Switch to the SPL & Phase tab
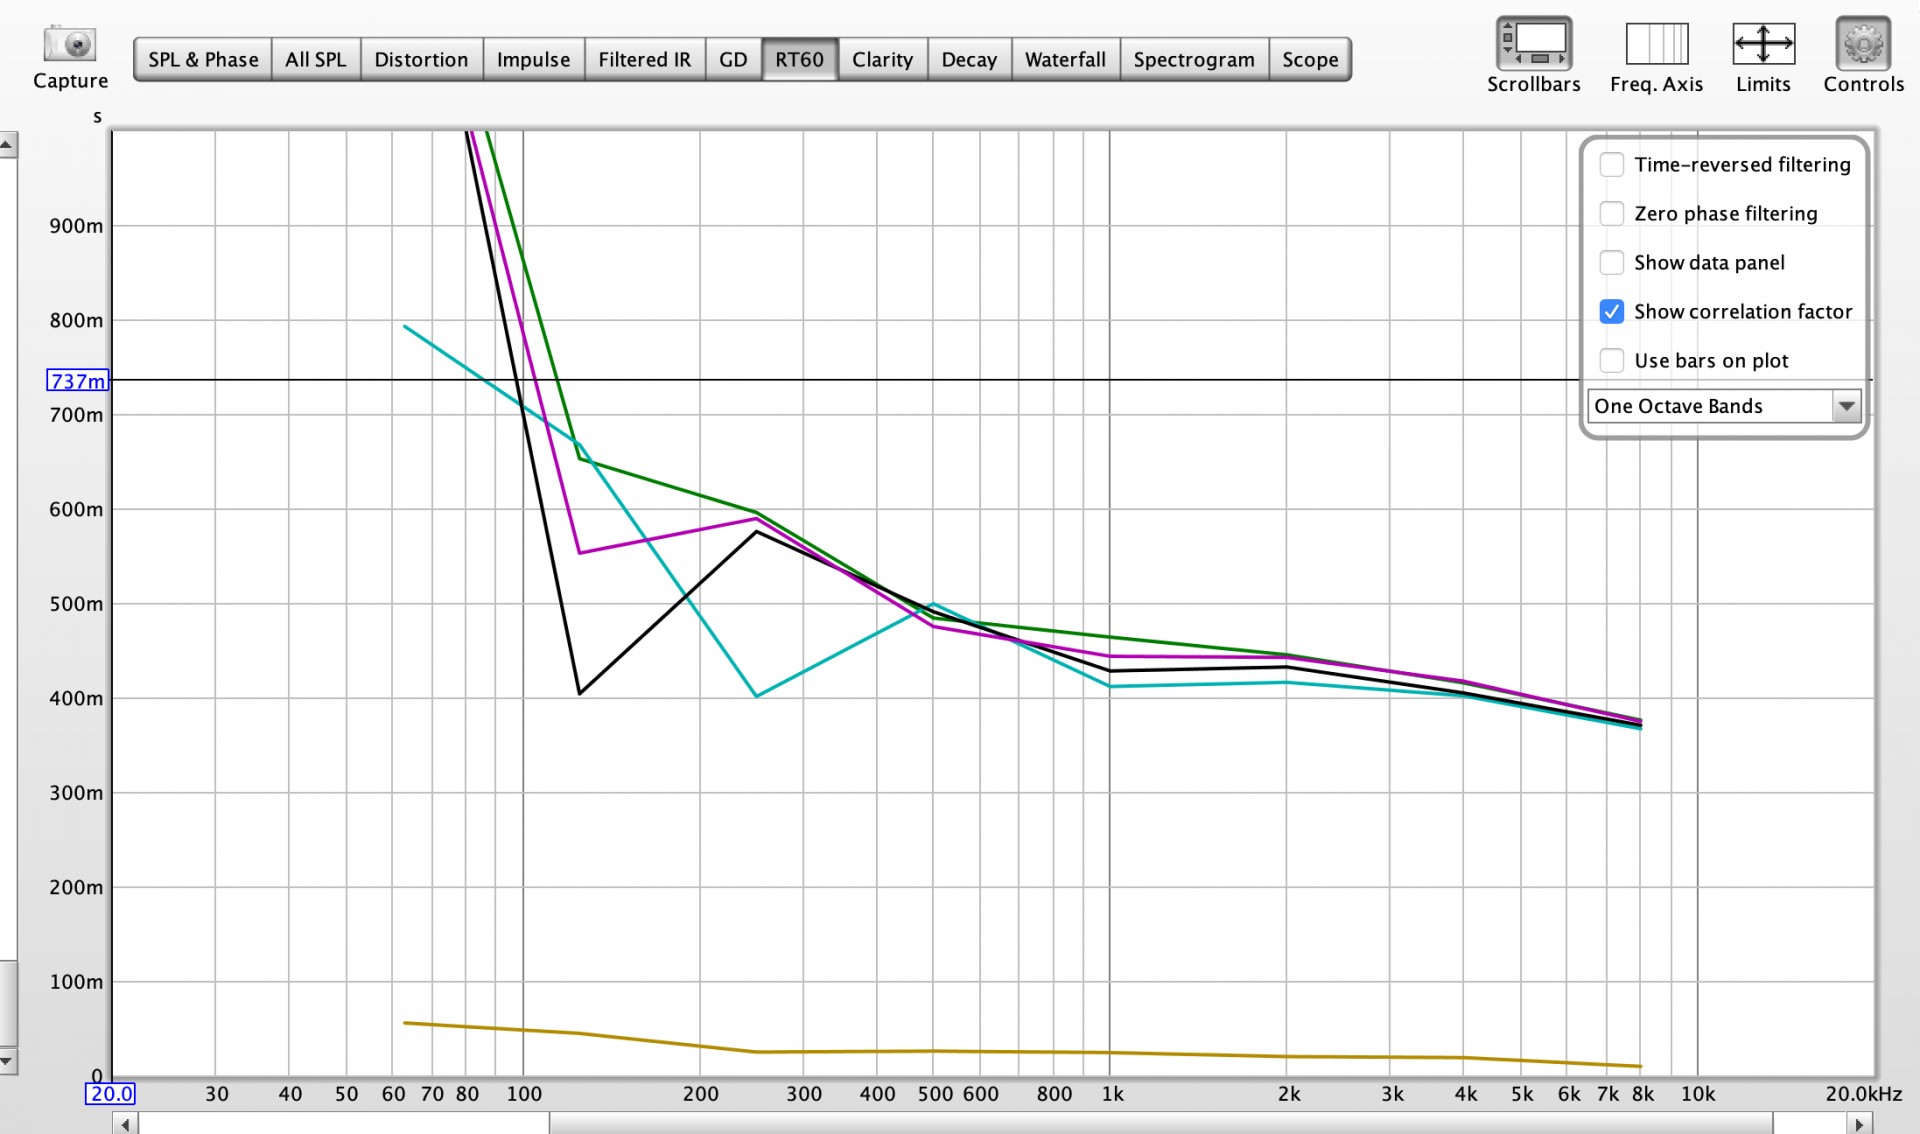 pyautogui.click(x=203, y=60)
